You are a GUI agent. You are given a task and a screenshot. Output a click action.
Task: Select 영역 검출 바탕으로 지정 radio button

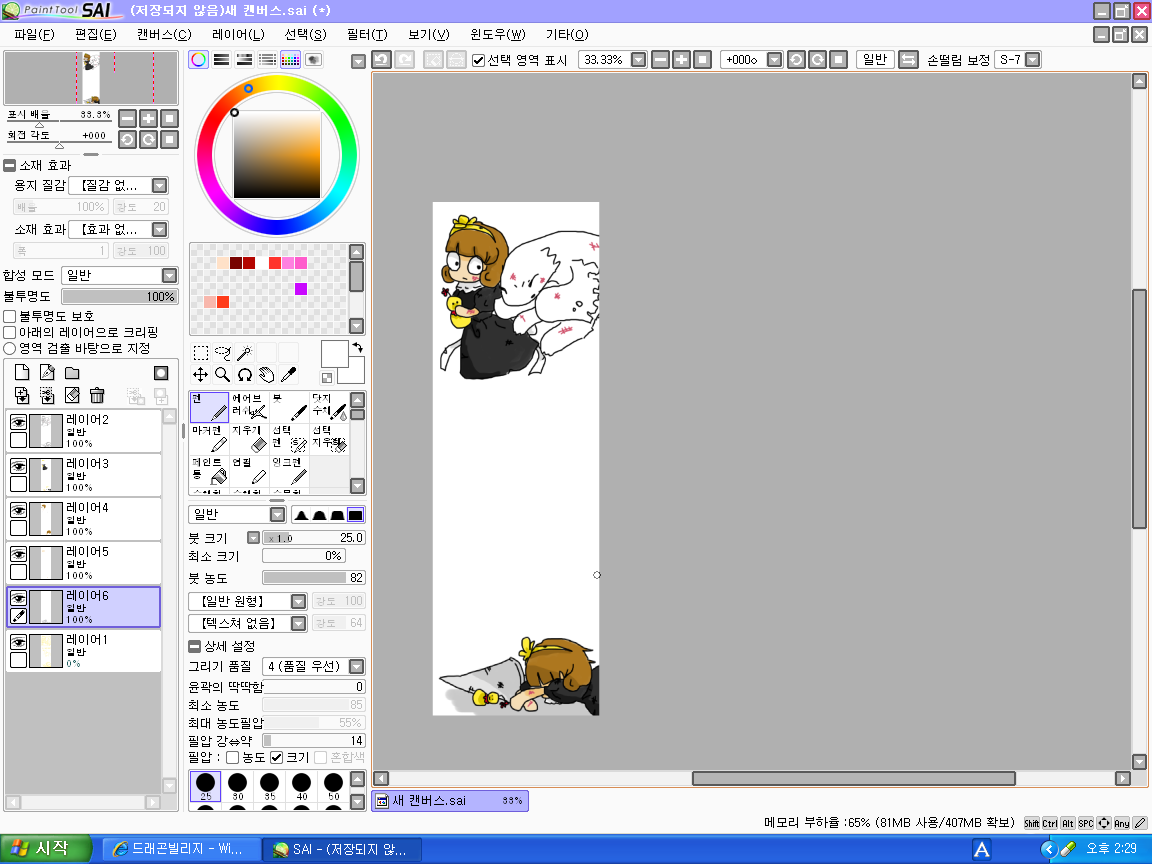point(10,348)
